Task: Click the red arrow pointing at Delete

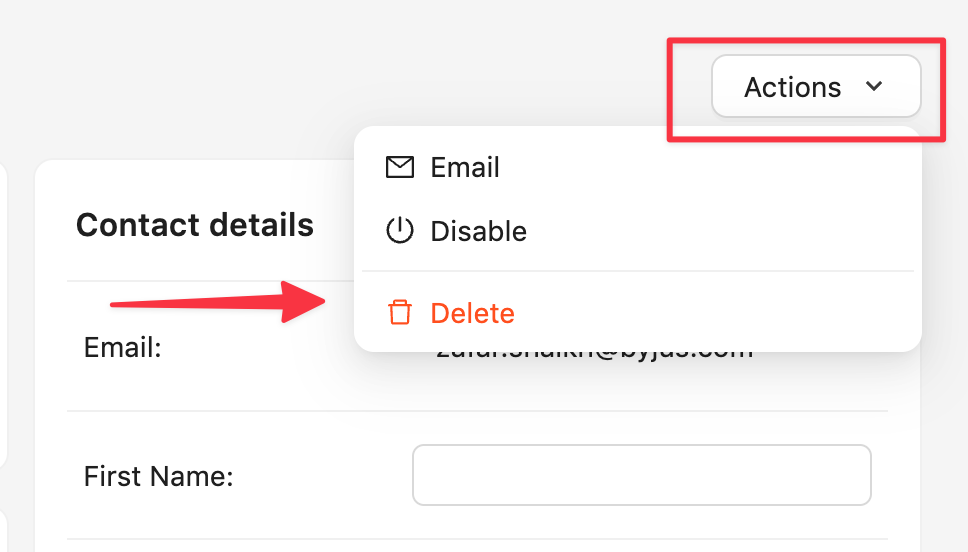Action: pyautogui.click(x=220, y=301)
